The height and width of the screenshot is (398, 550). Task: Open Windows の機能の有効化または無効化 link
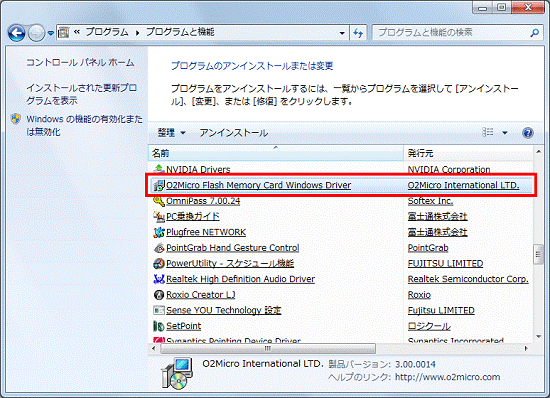(x=85, y=125)
